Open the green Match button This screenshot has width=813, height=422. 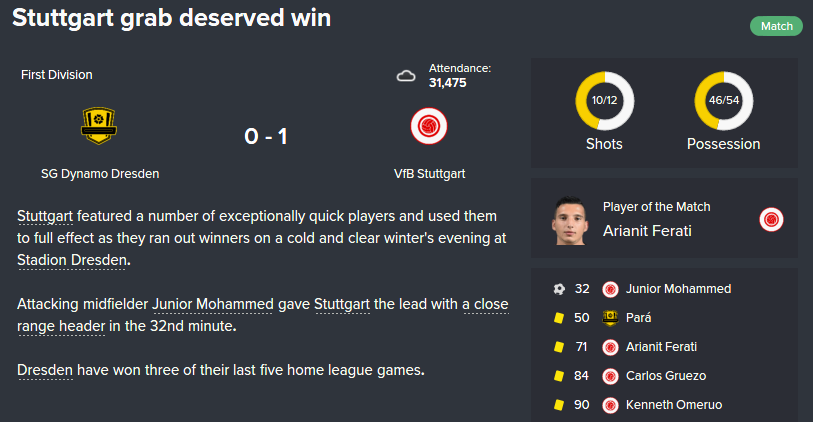point(776,26)
